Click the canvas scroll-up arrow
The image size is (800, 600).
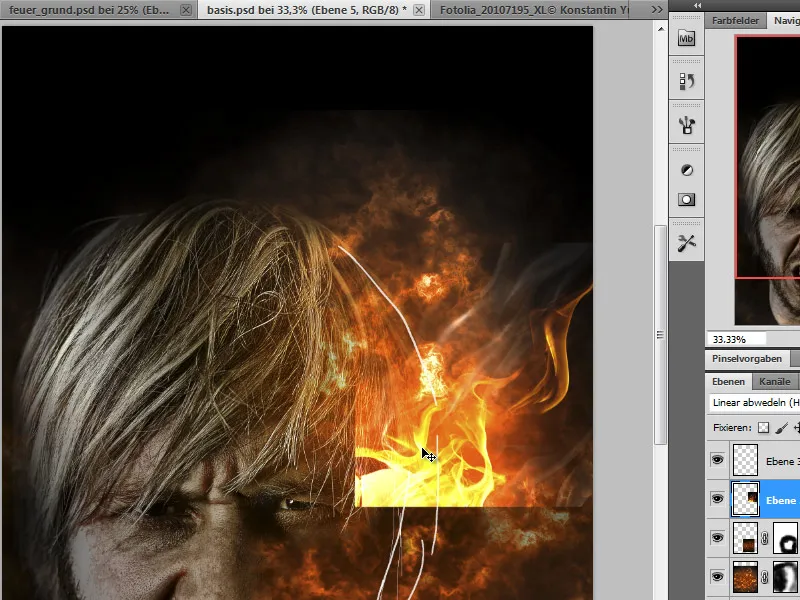661,29
